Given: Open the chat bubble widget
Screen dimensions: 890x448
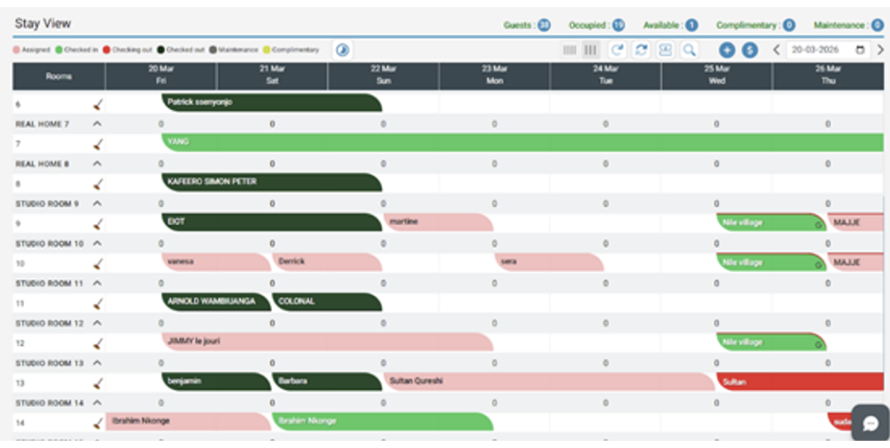Looking at the screenshot, I should (x=869, y=422).
